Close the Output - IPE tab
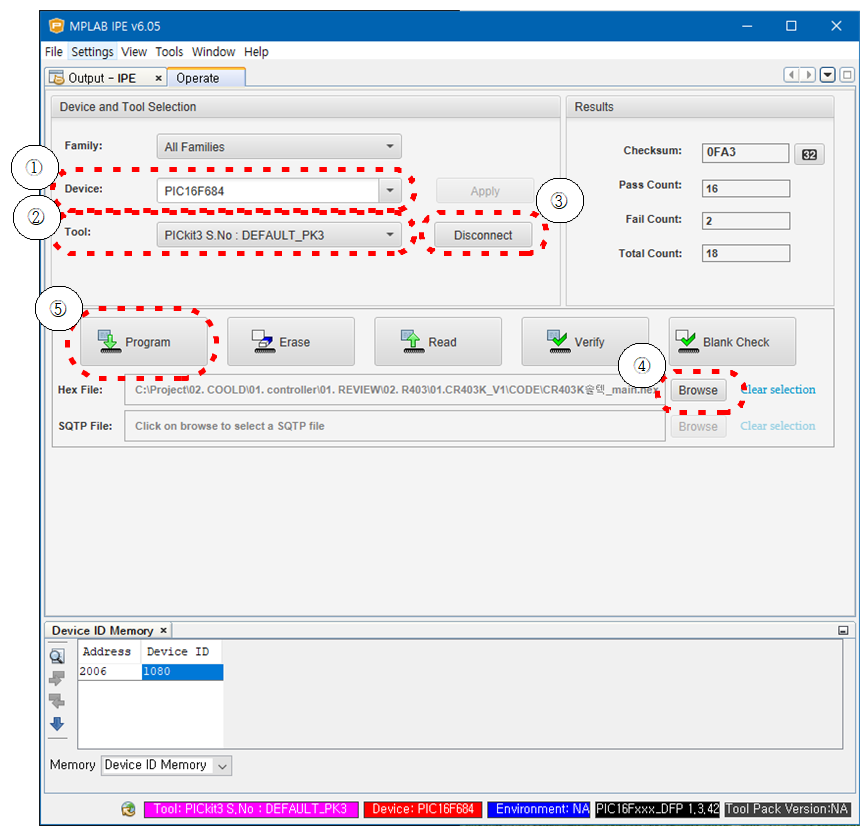 pyautogui.click(x=159, y=78)
